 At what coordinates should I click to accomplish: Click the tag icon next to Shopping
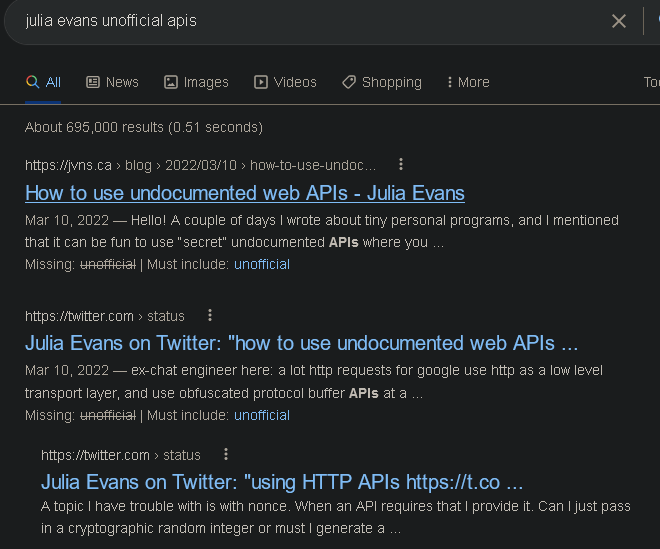349,82
